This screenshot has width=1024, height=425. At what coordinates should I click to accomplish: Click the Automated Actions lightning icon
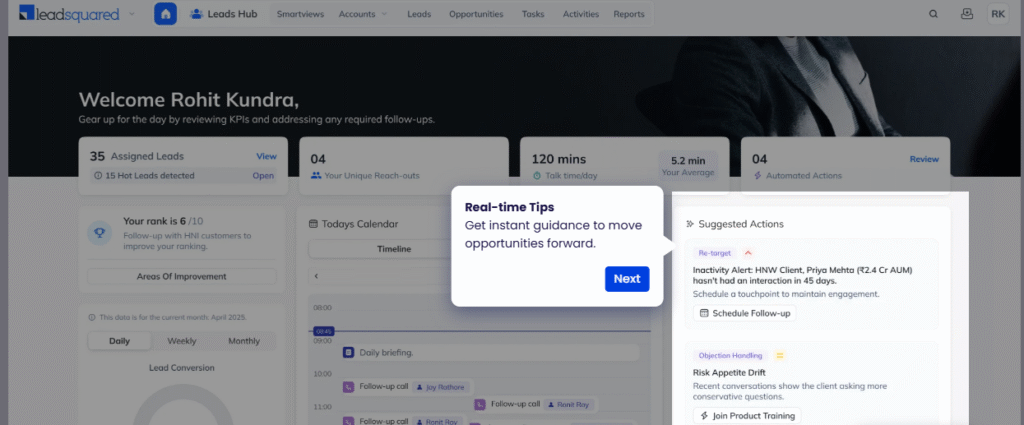point(758,176)
